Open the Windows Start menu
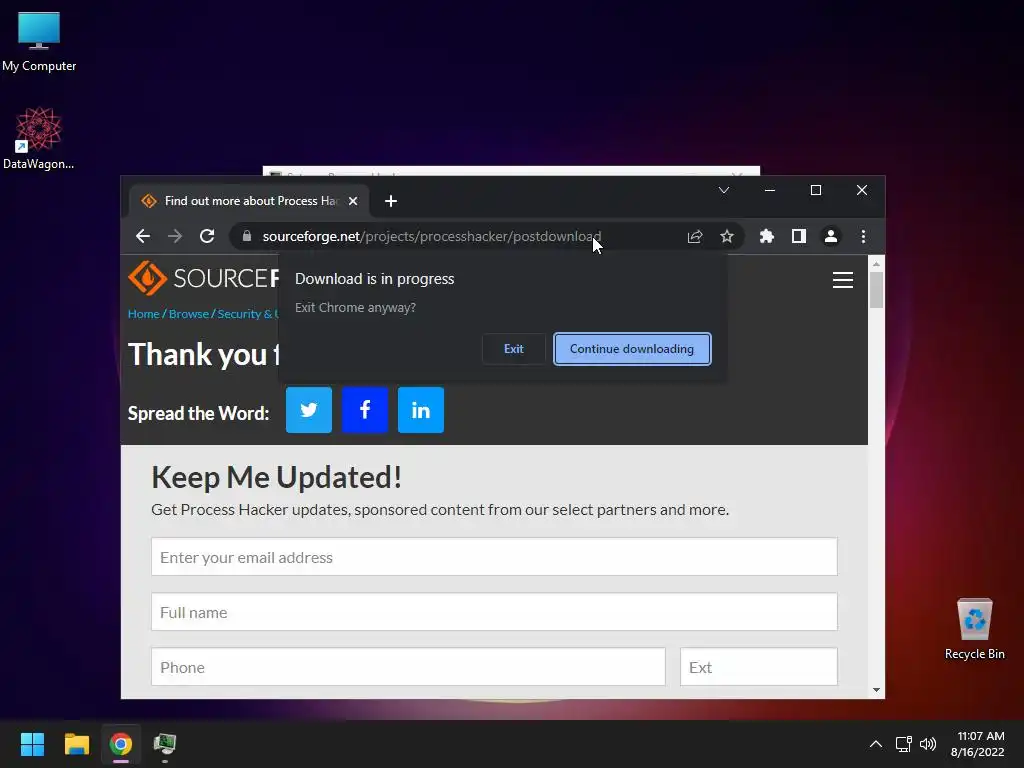This screenshot has height=768, width=1024. click(x=32, y=744)
